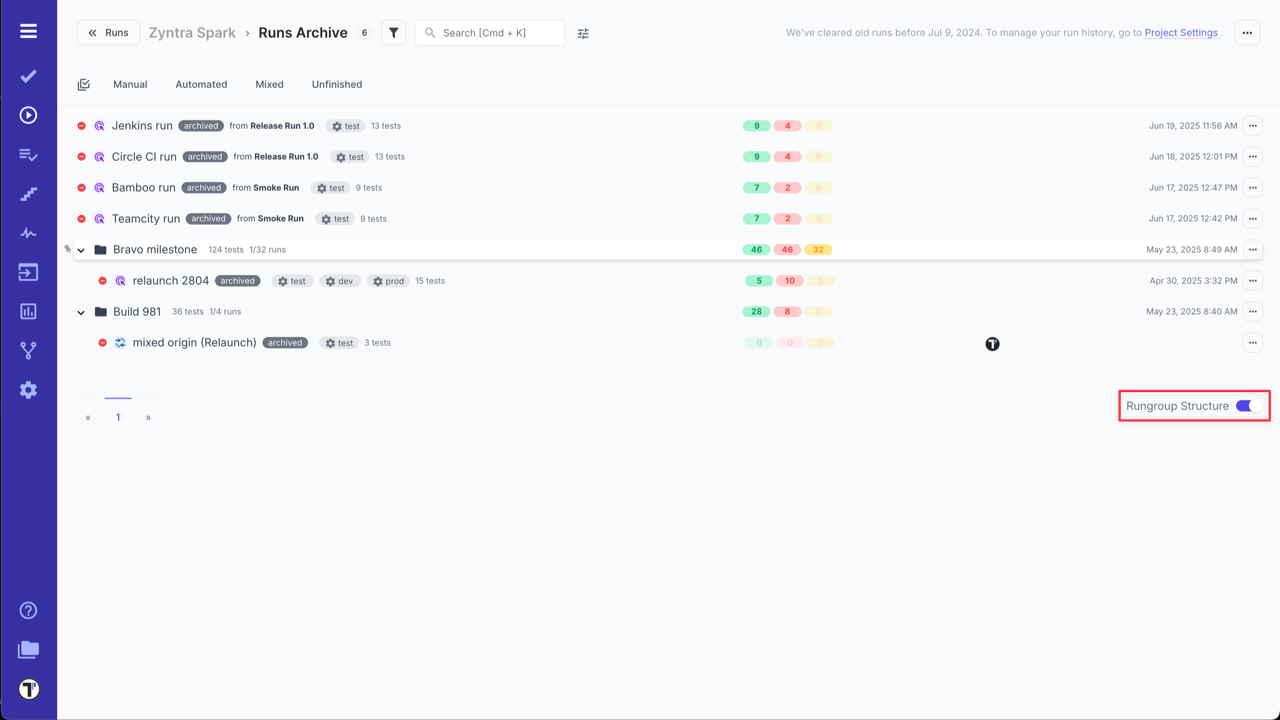Screen dimensions: 1280x720
Task: Switch to the Automated filter tab
Action: coord(201,84)
